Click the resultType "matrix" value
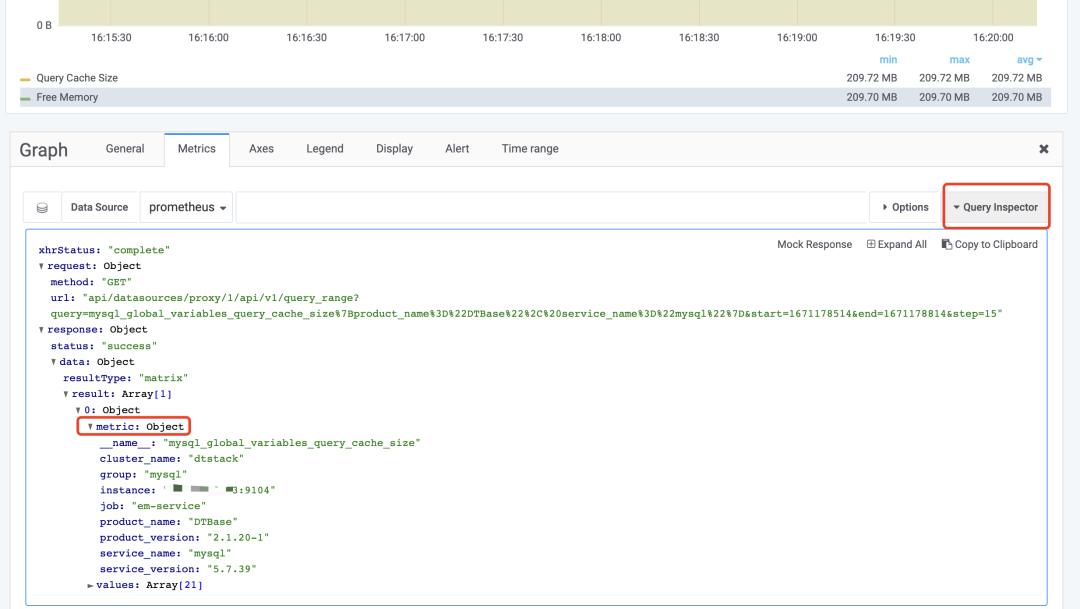Screen dimensions: 1080x609 pyautogui.click(x=163, y=378)
